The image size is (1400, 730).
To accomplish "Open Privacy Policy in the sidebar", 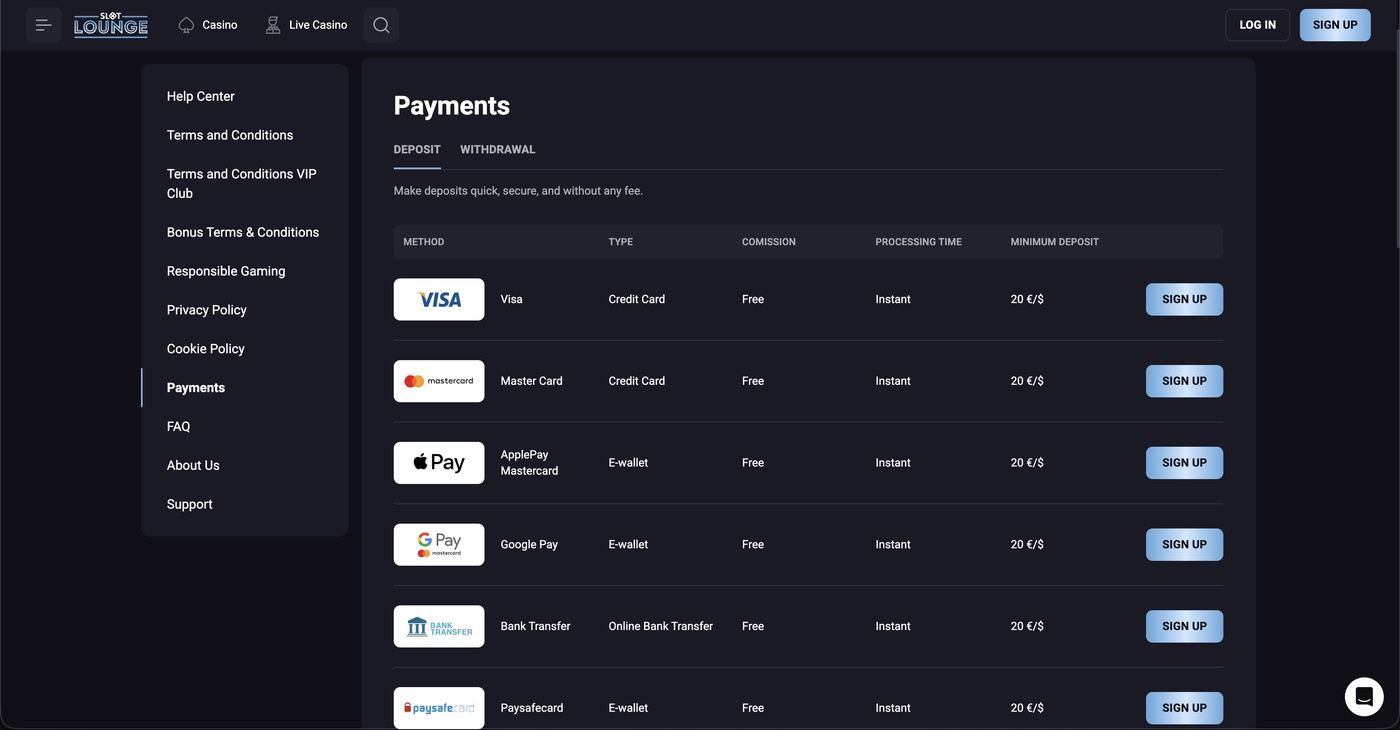I will 207,310.
